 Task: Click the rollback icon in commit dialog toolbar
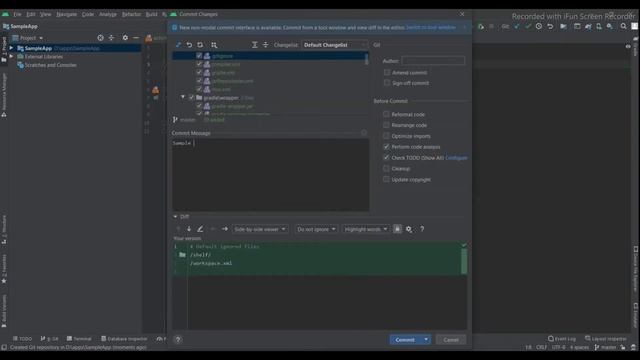[189, 45]
